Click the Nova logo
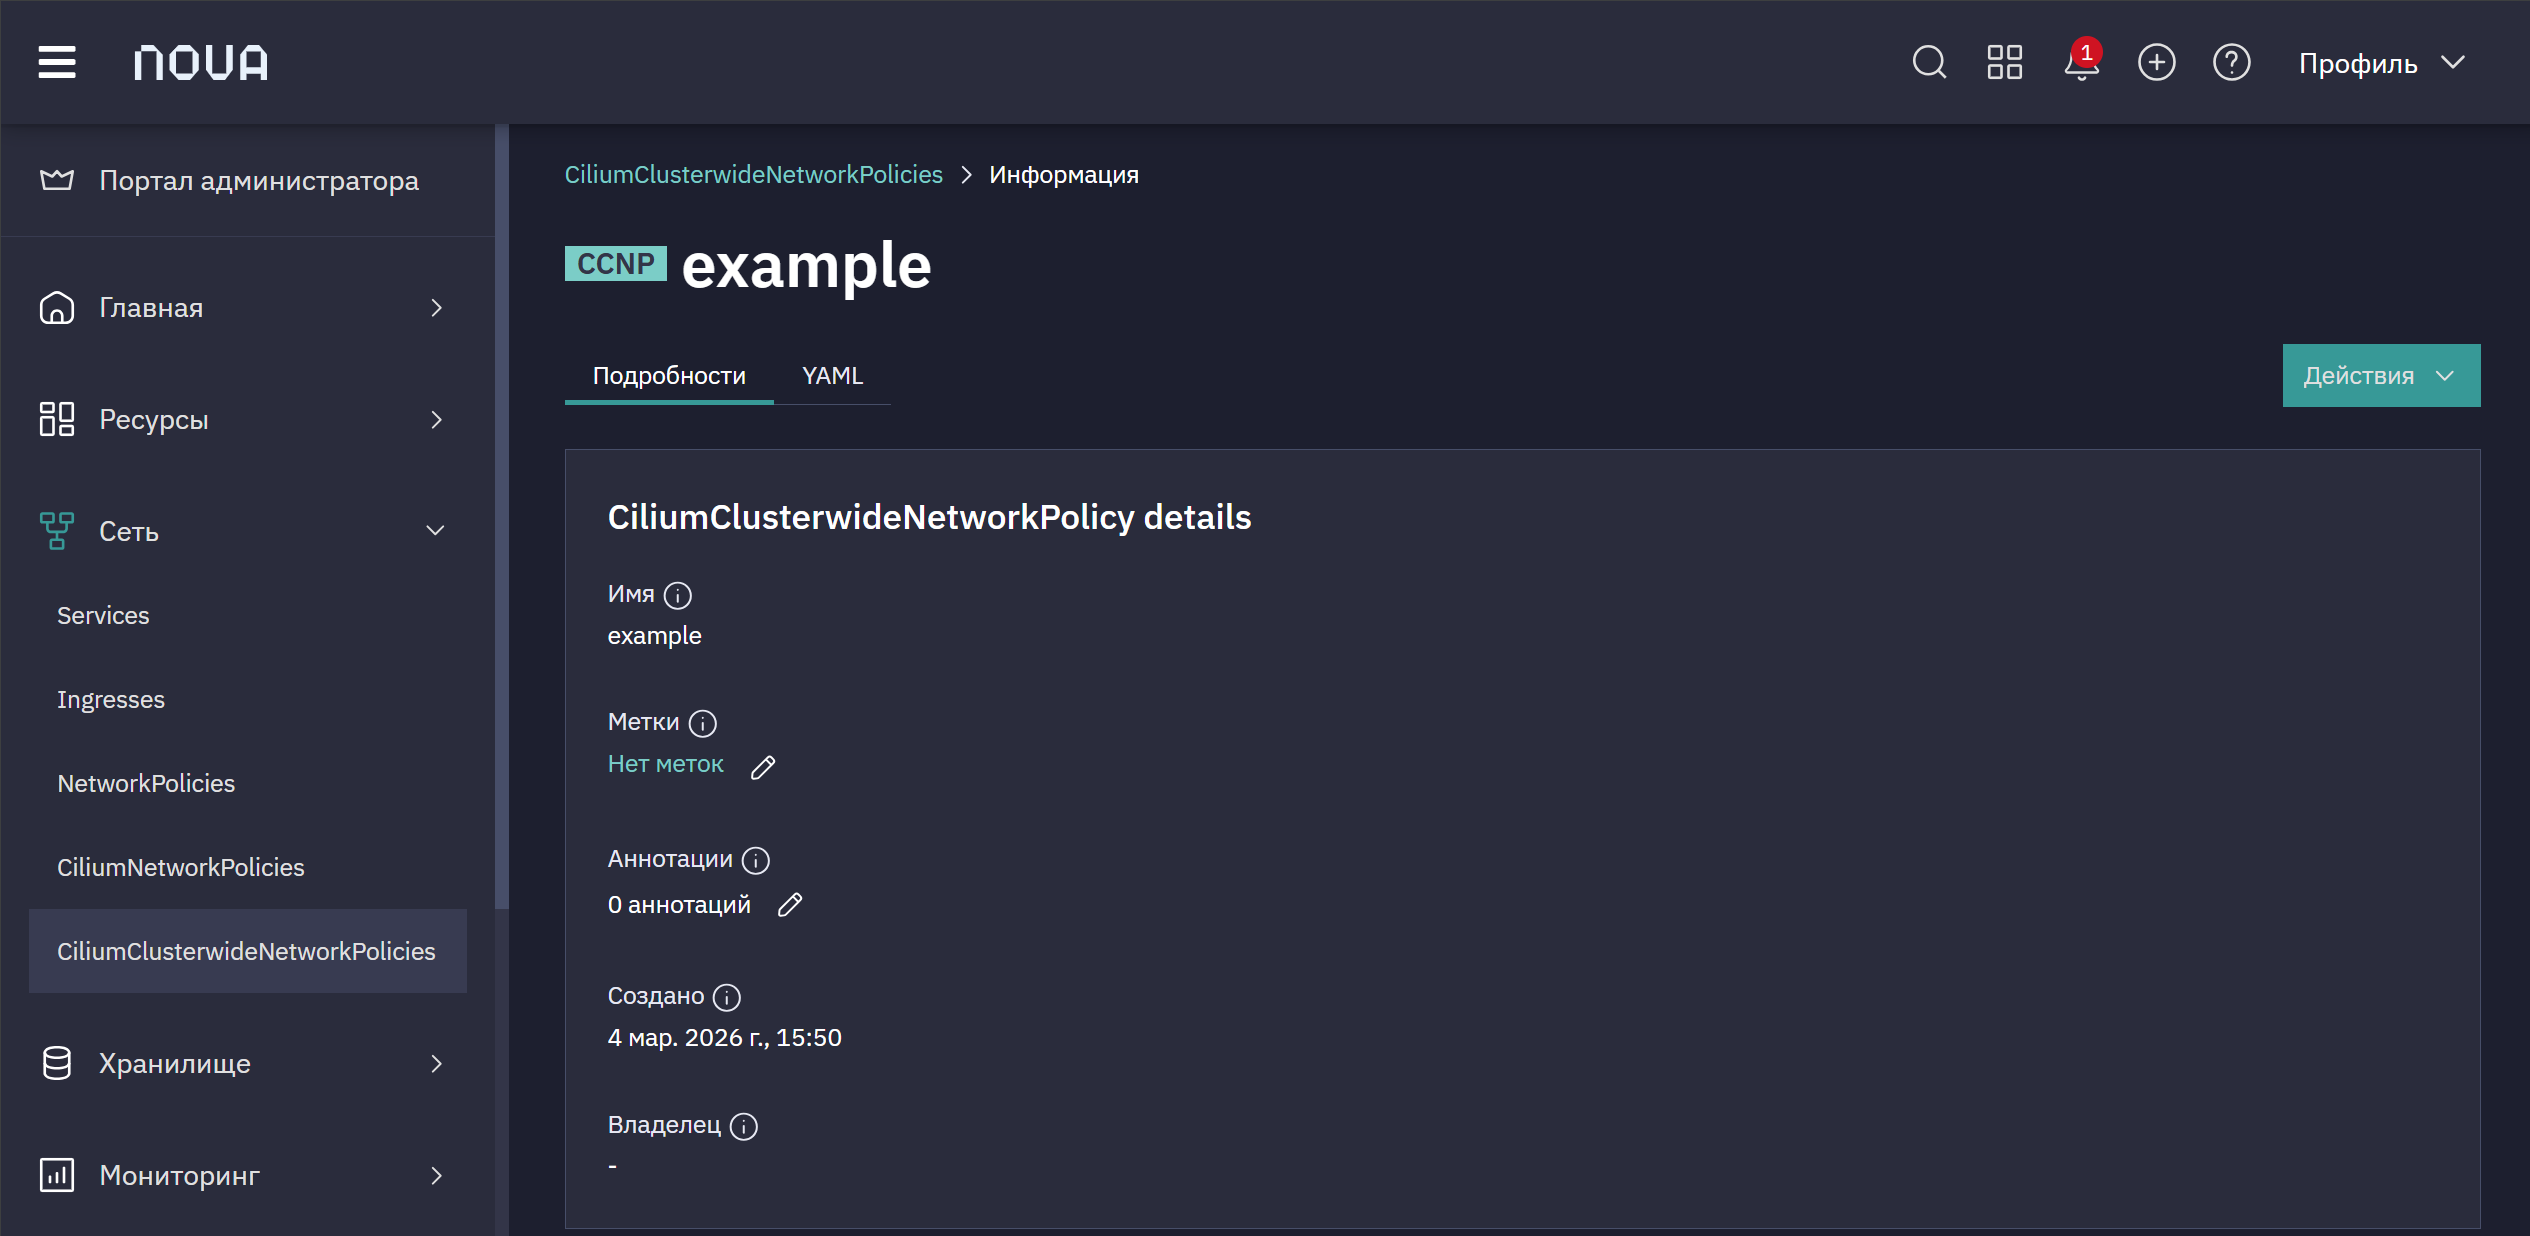The image size is (2530, 1236). (201, 62)
